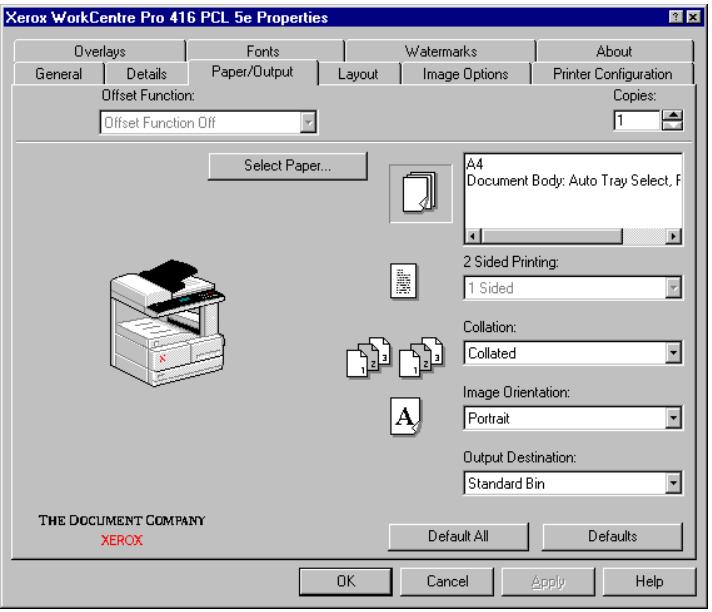Image resolution: width=712 pixels, height=612 pixels.
Task: Decrease copies with the down arrow
Action: pos(672,126)
